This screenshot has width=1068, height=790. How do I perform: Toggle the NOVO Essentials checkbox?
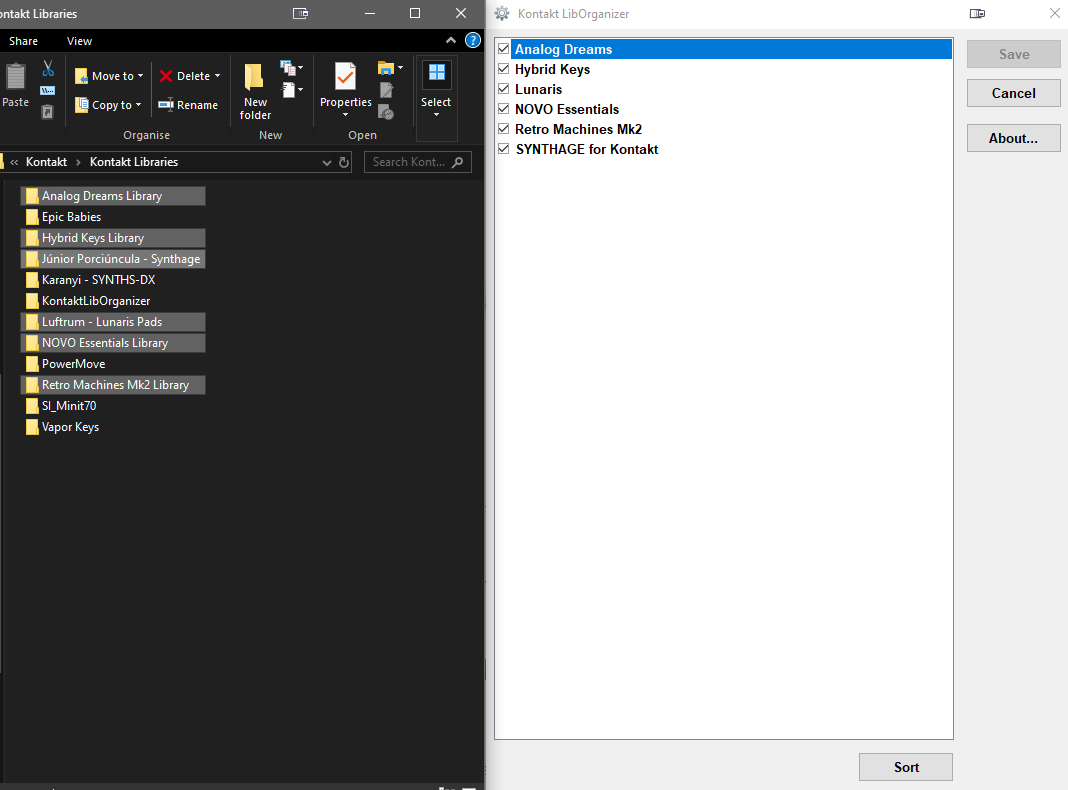point(504,108)
